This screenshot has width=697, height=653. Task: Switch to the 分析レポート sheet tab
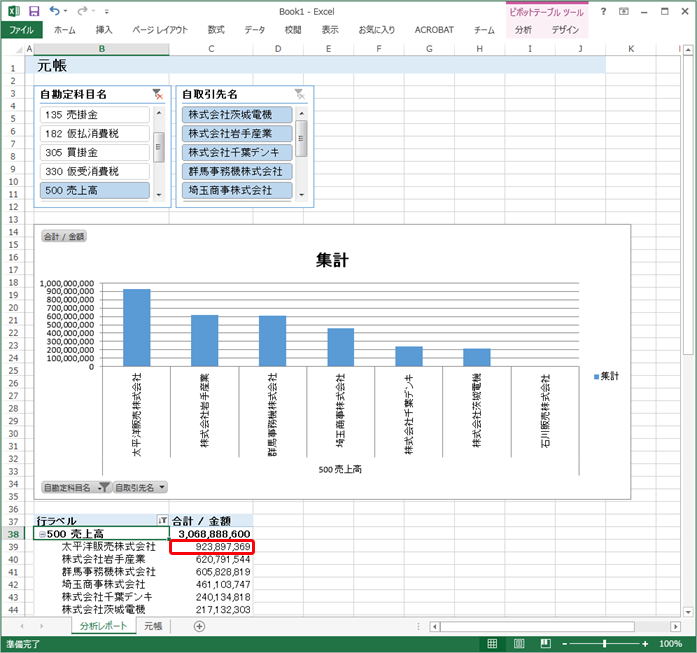(104, 626)
